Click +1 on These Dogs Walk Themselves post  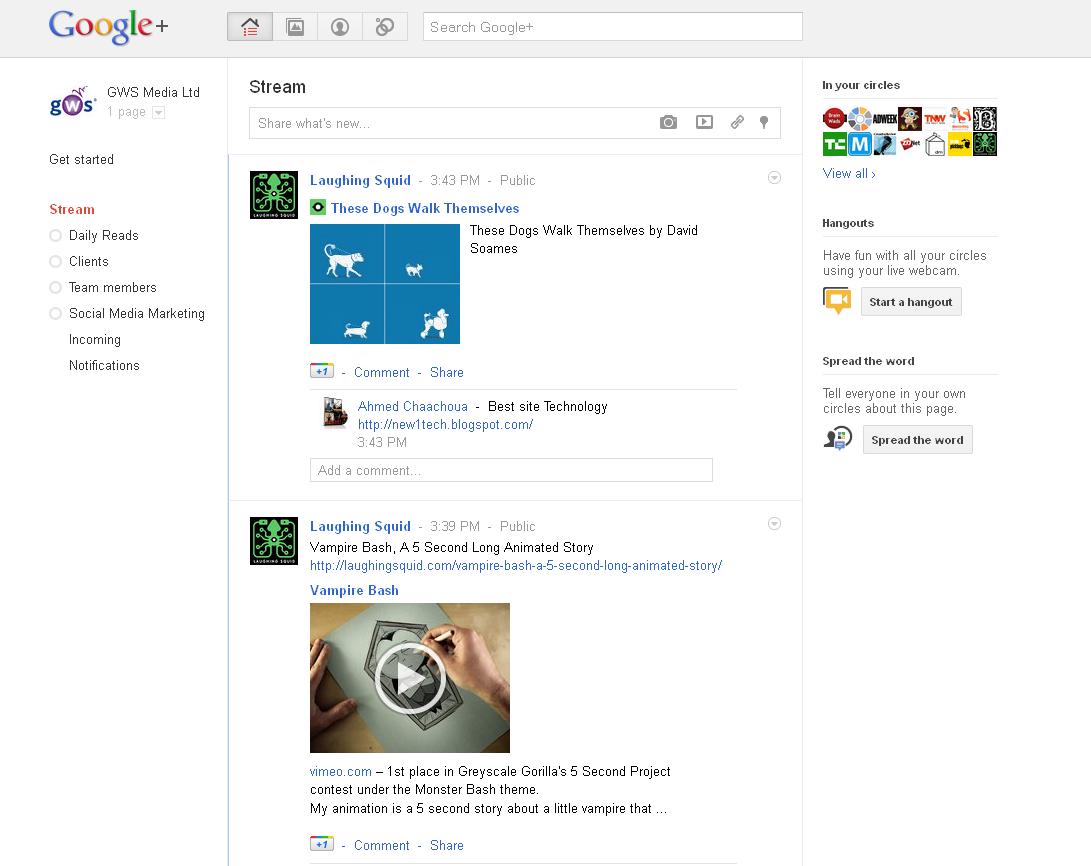pyautogui.click(x=321, y=371)
